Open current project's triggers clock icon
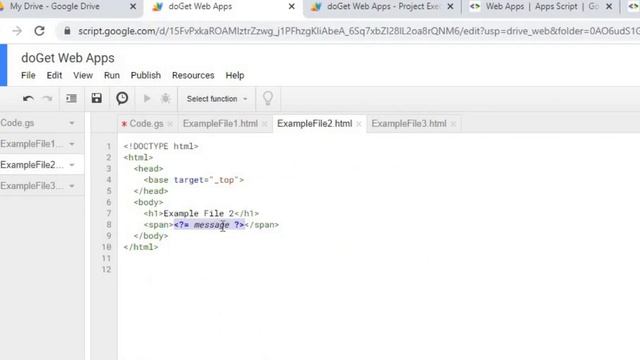The height and width of the screenshot is (360, 640). coord(122,98)
